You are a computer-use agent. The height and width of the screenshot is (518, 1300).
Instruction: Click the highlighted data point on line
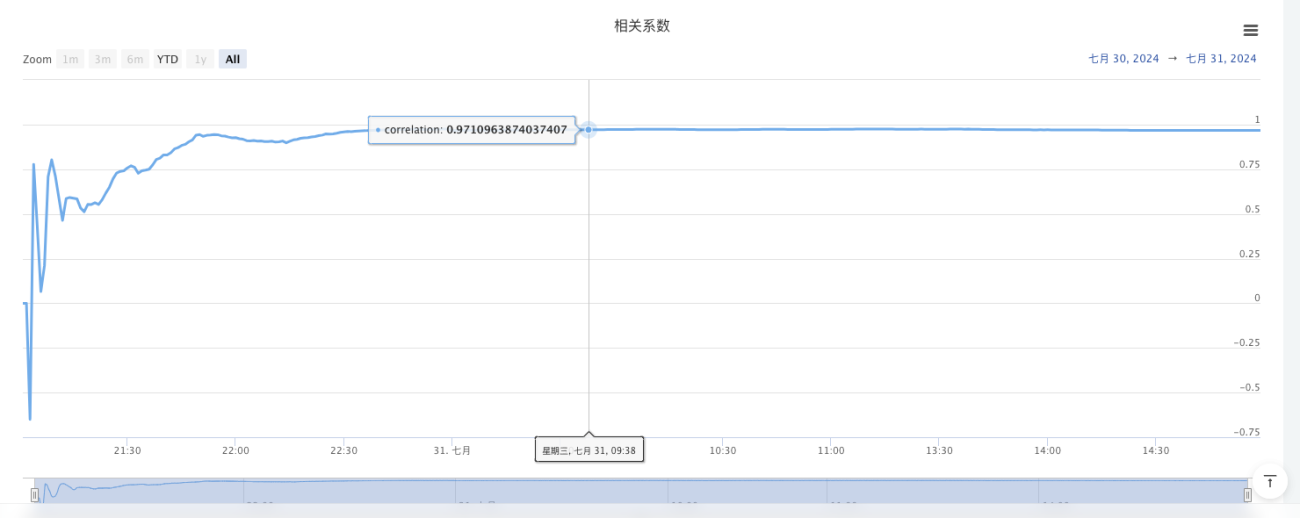[589, 129]
